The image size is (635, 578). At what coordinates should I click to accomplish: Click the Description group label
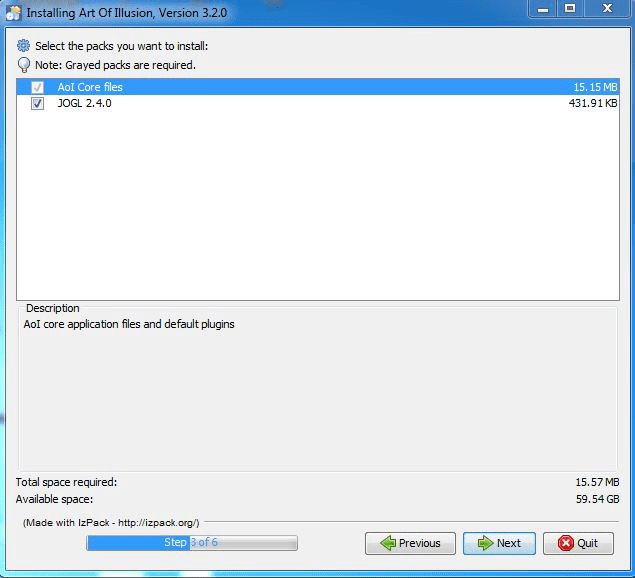53,308
